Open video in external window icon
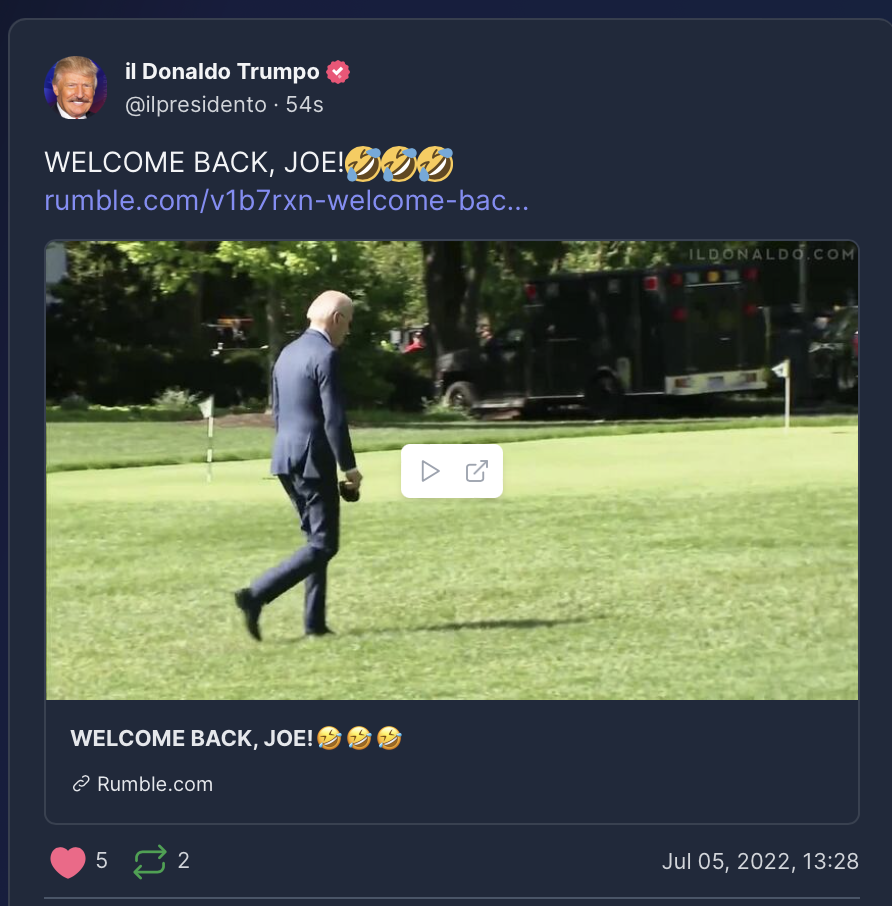The height and width of the screenshot is (906, 892). point(477,471)
